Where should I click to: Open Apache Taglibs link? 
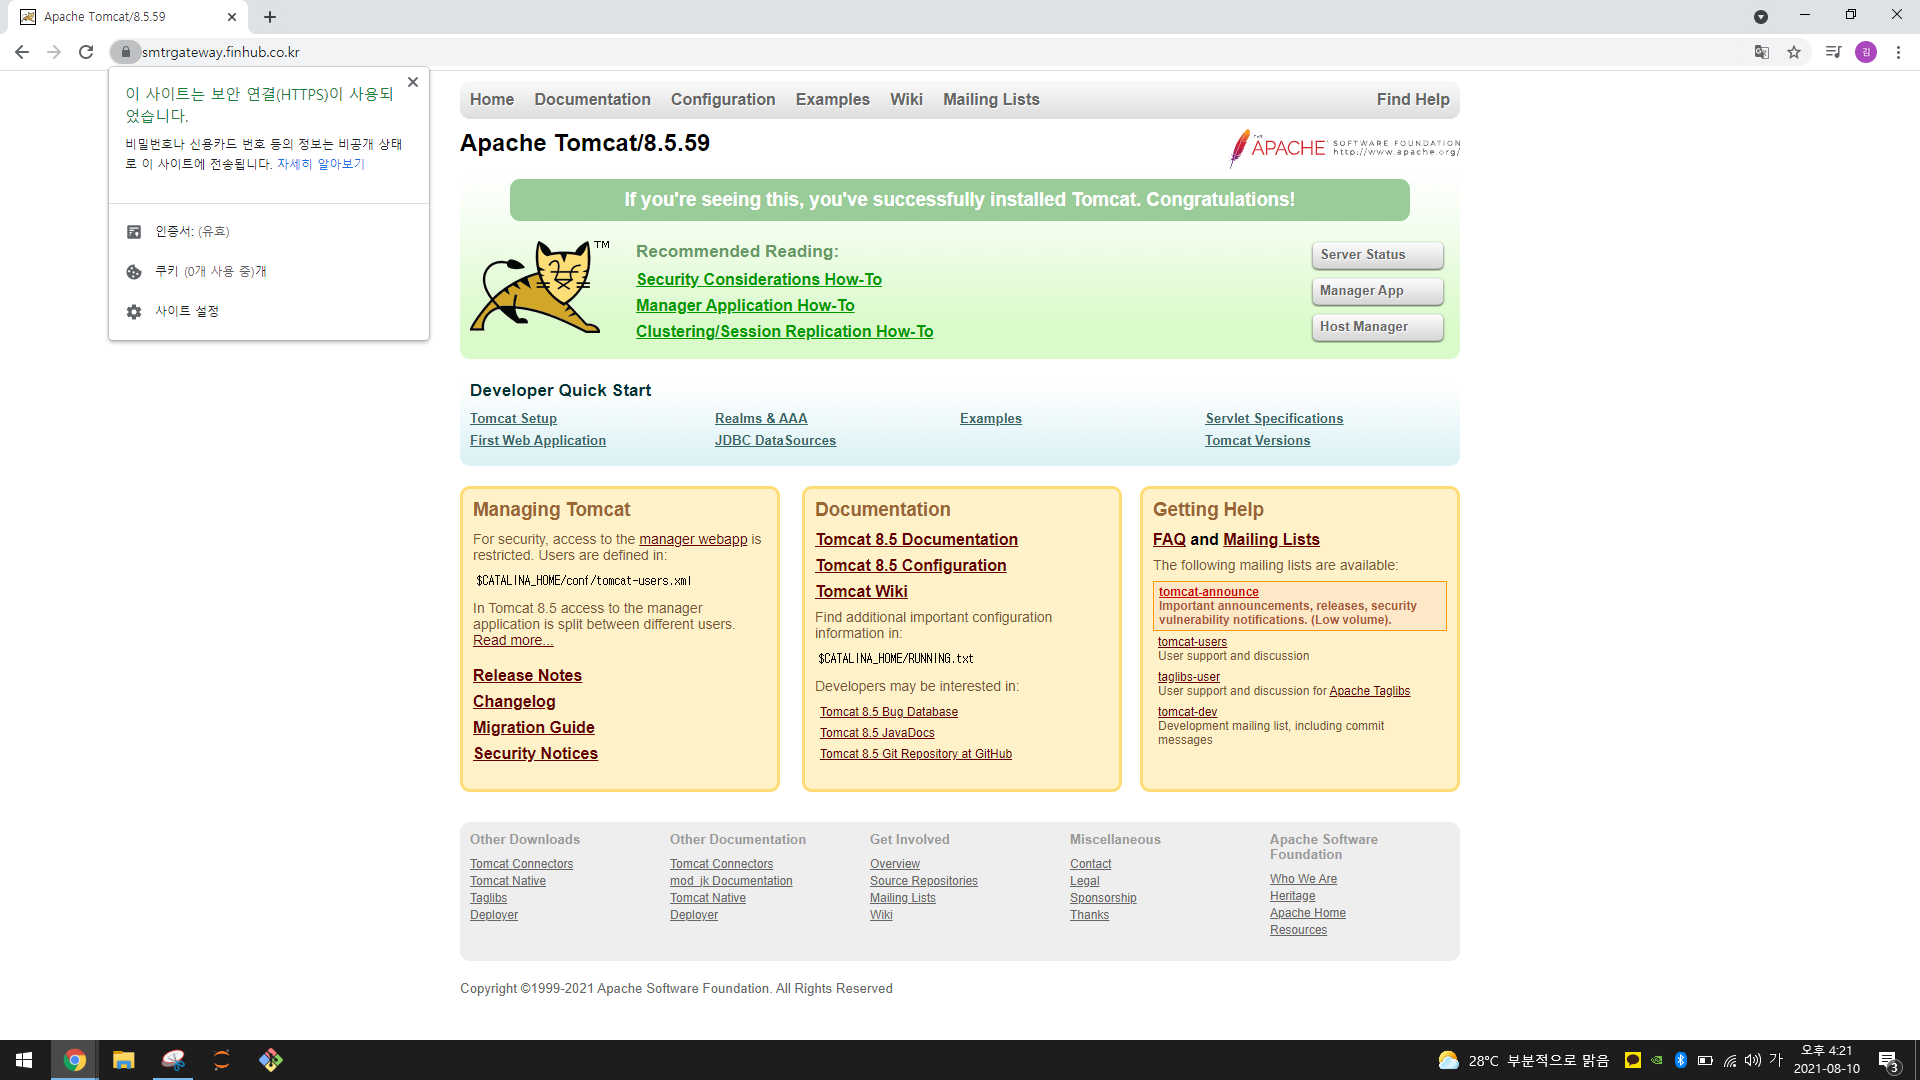(x=1369, y=691)
